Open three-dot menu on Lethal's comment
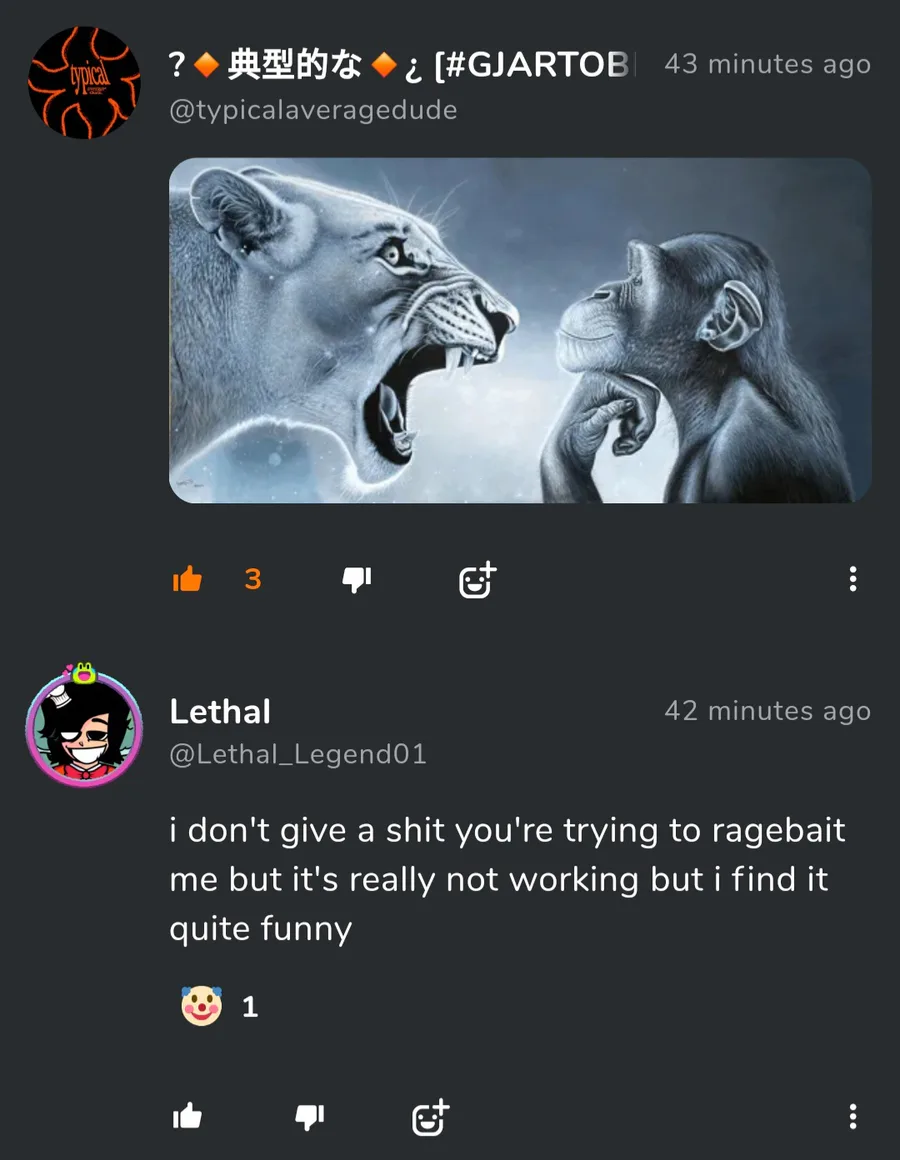The image size is (900, 1160). pyautogui.click(x=852, y=1116)
